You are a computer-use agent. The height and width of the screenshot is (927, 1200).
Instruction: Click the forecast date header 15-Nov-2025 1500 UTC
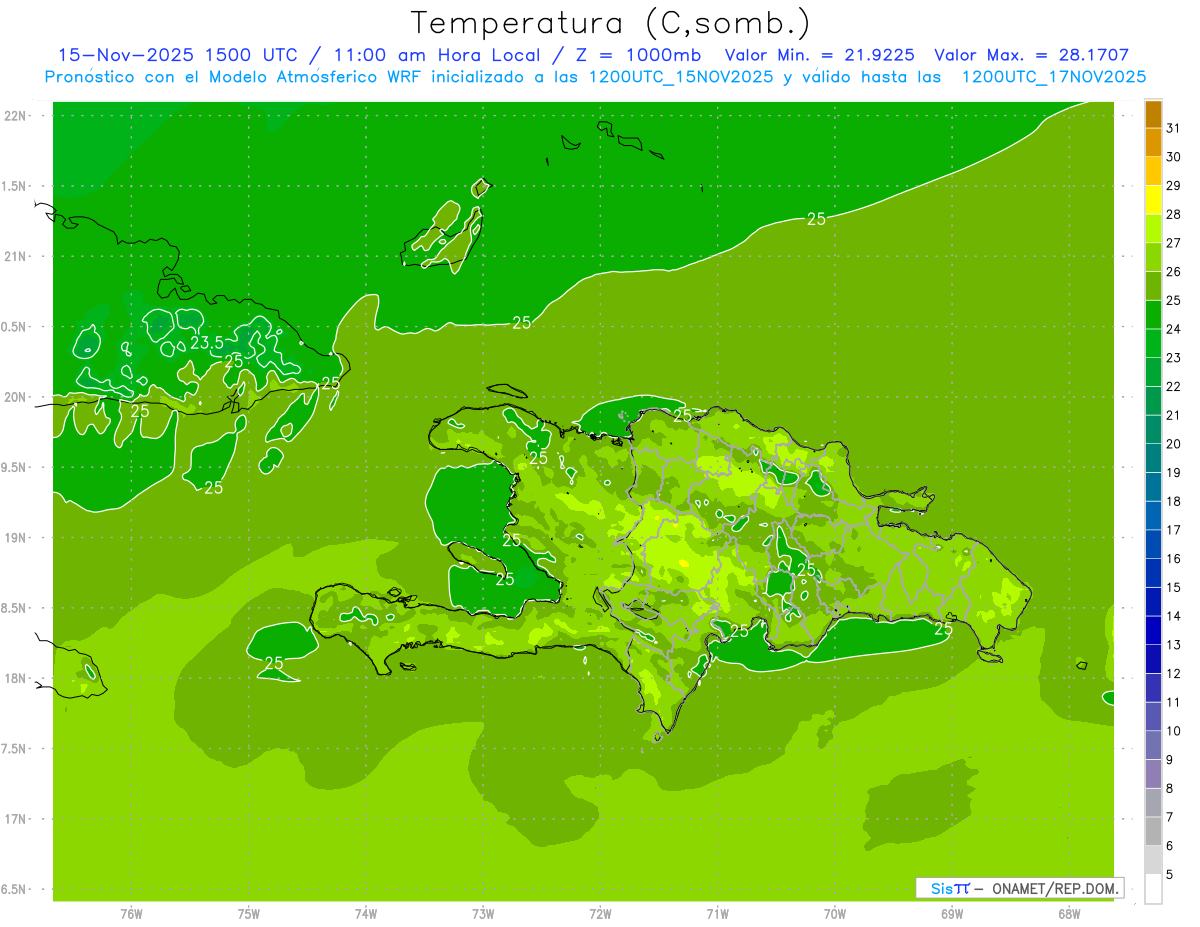tap(185, 55)
